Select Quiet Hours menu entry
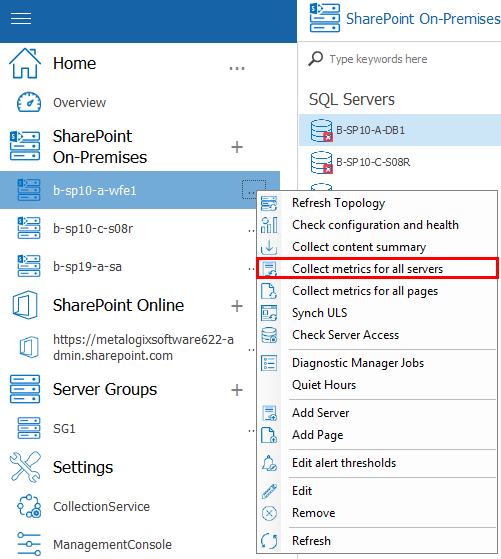The image size is (501, 559). (x=377, y=385)
